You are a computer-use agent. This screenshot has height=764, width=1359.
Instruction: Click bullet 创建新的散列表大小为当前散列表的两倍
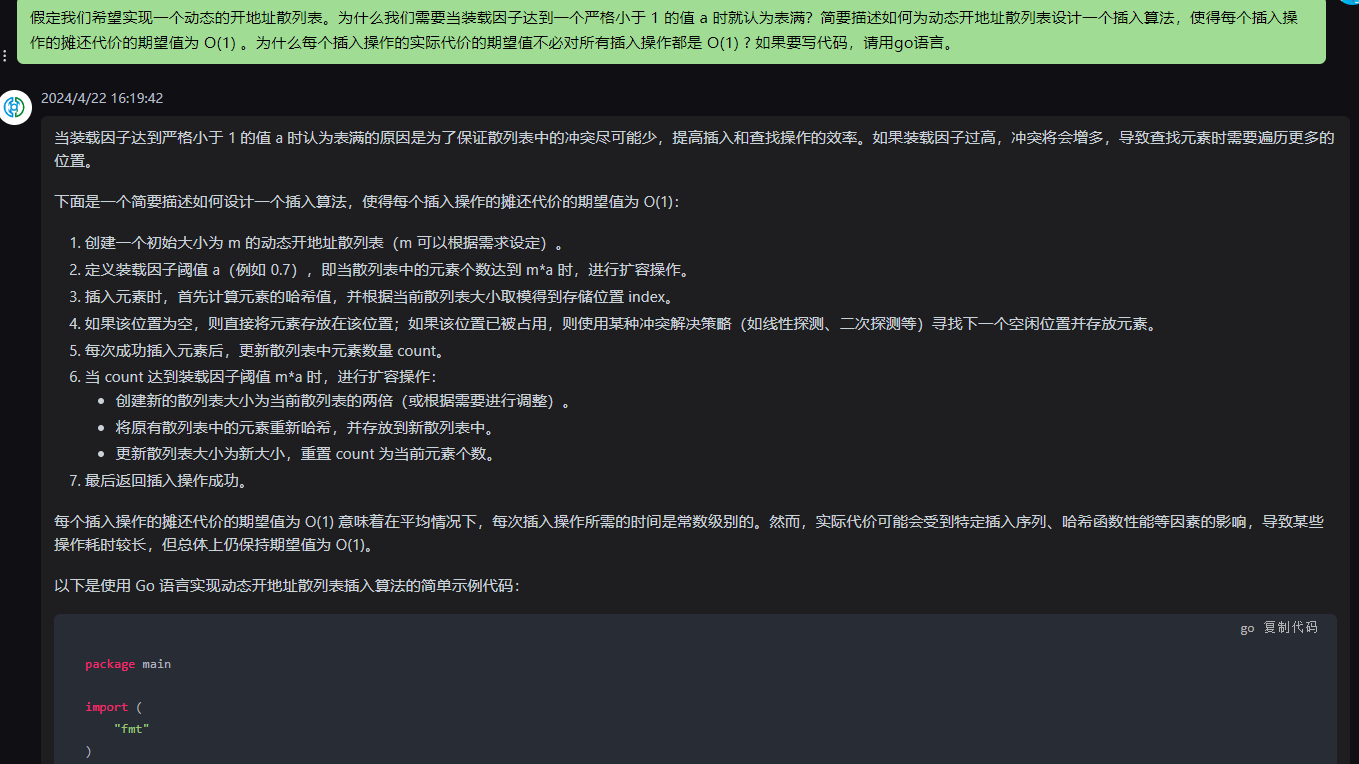[x=343, y=401]
